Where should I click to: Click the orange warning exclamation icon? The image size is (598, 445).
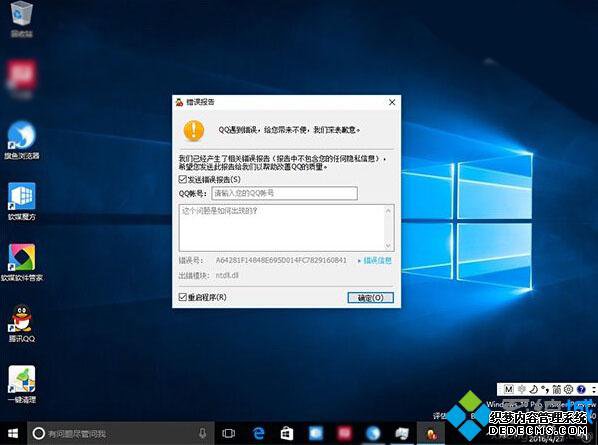pyautogui.click(x=194, y=130)
